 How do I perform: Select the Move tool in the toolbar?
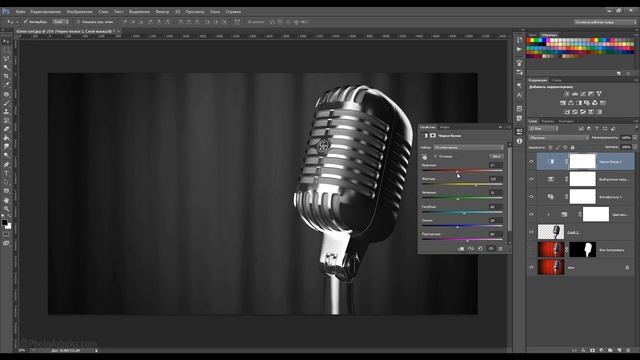pos(6,42)
